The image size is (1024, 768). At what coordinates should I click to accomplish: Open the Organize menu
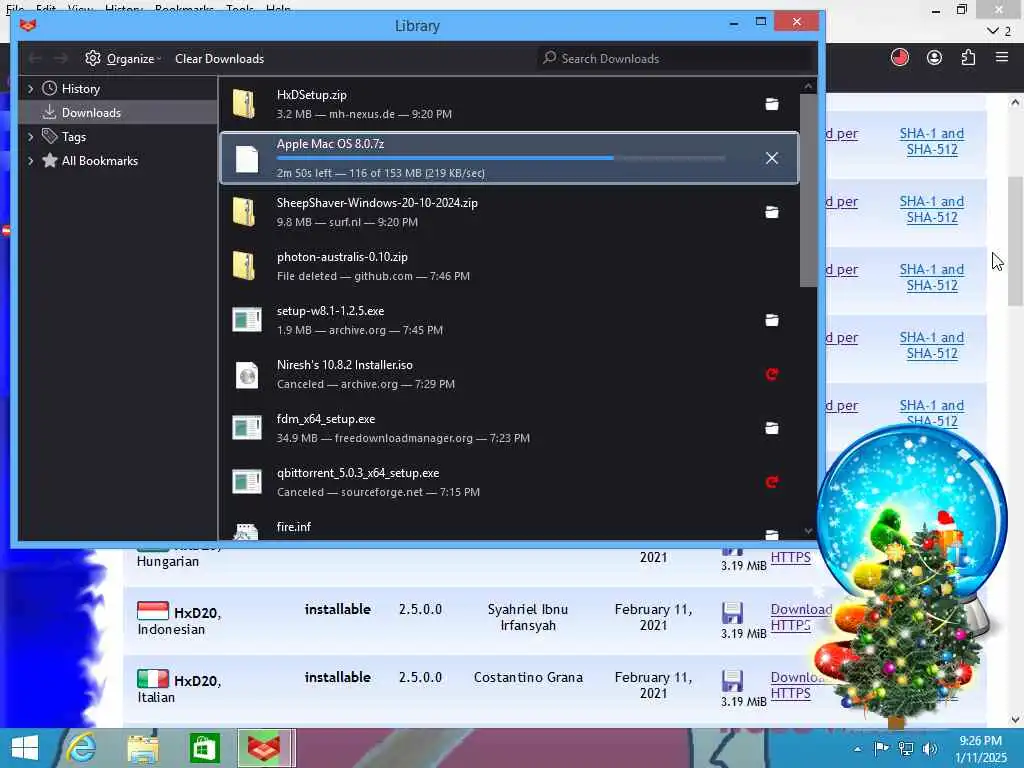pos(123,59)
